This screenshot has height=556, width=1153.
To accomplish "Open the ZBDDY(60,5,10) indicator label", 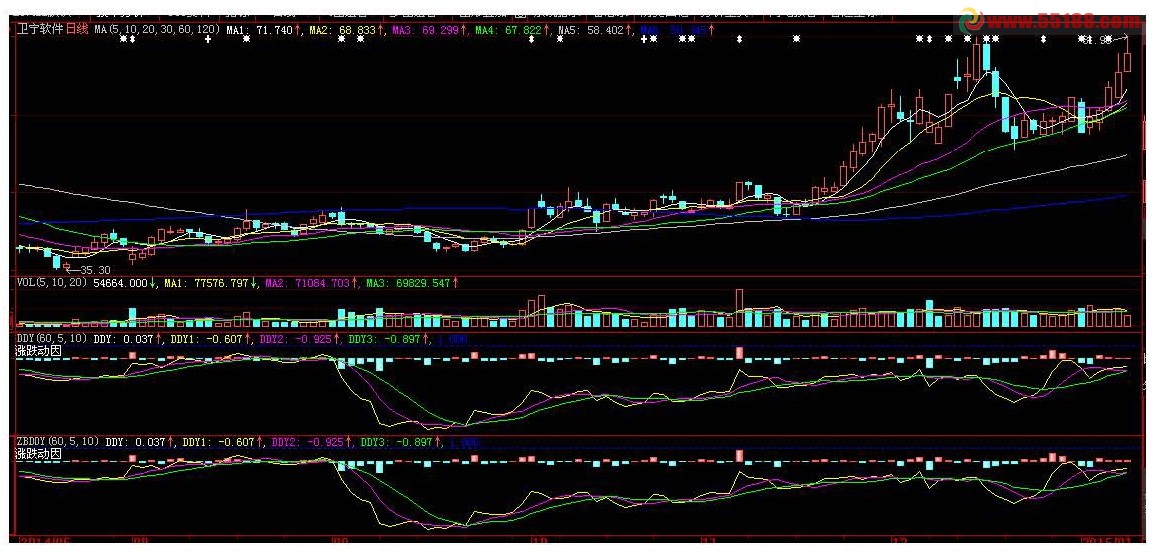I will 57,442.
